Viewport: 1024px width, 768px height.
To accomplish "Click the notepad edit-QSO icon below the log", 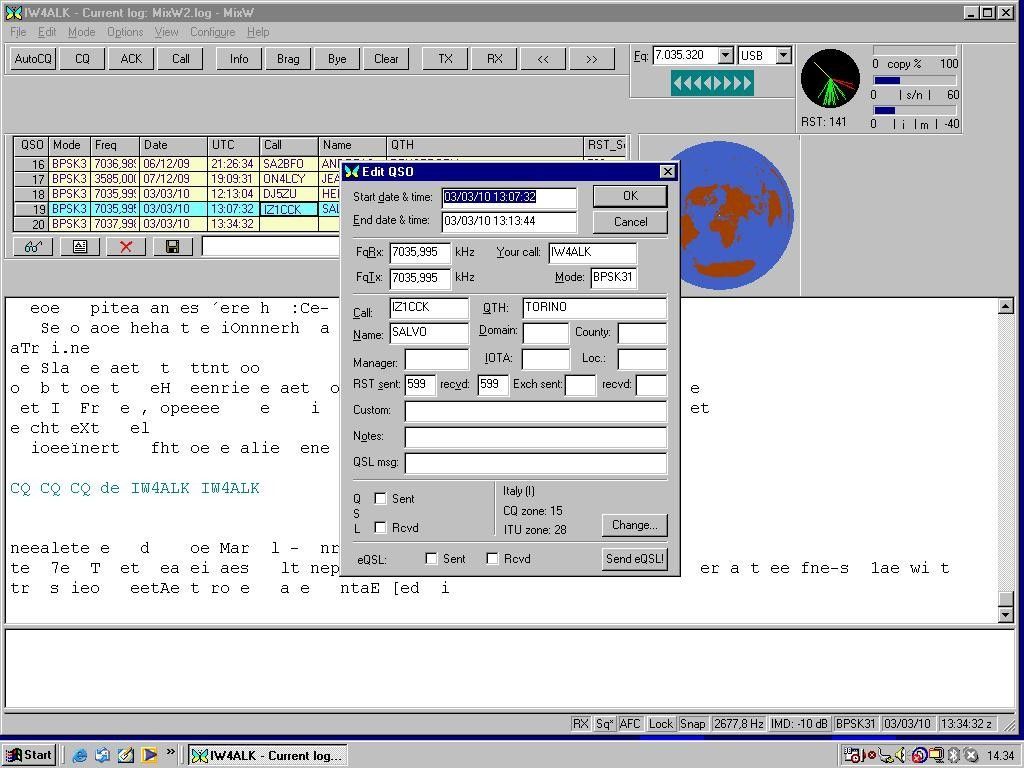I will [80, 246].
